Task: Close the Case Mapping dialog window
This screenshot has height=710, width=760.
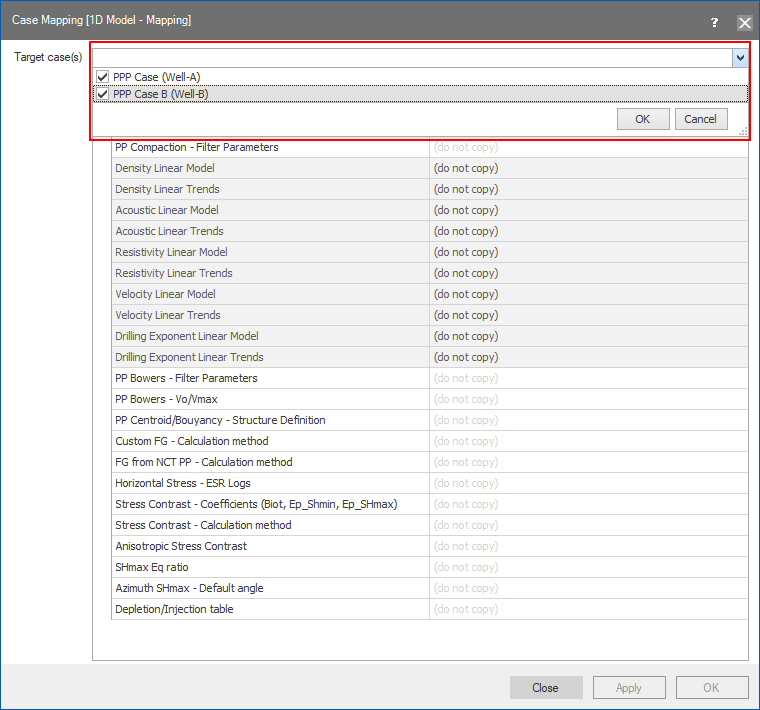Action: (744, 22)
